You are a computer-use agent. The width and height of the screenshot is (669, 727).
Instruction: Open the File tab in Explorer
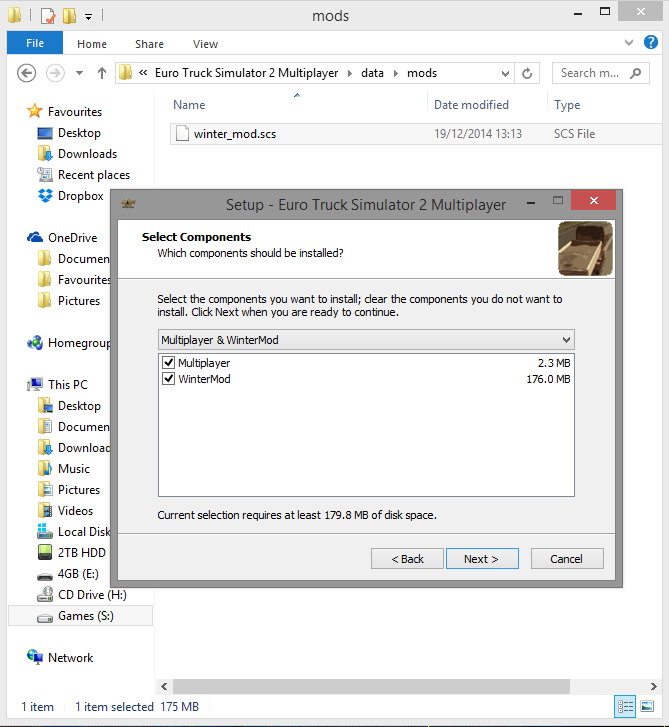(x=35, y=43)
